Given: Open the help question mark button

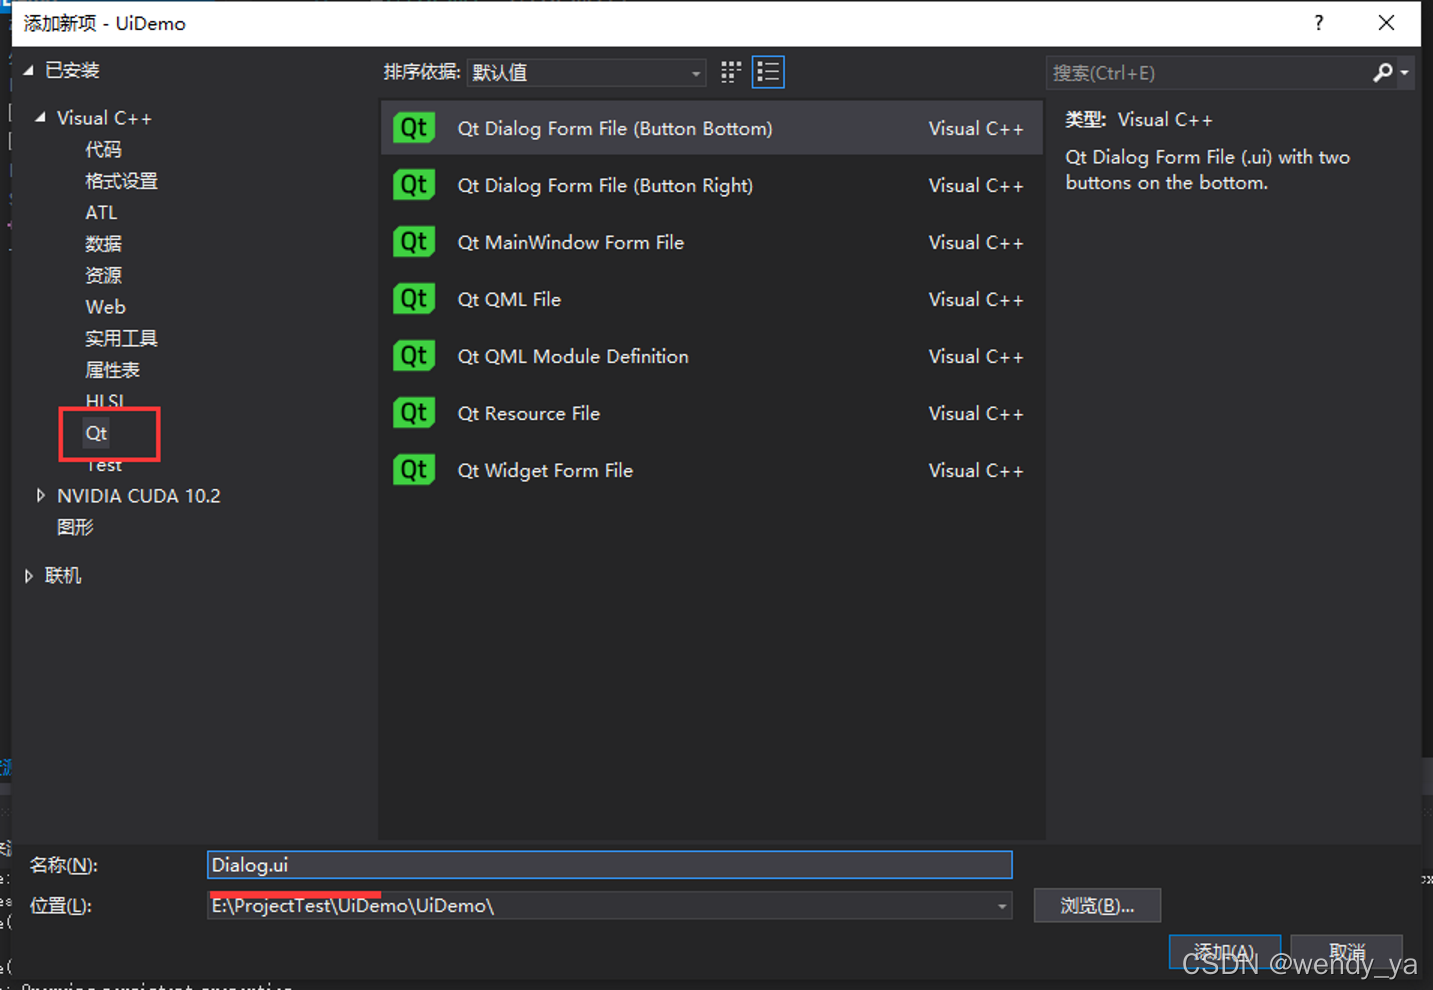Looking at the screenshot, I should coord(1319,23).
